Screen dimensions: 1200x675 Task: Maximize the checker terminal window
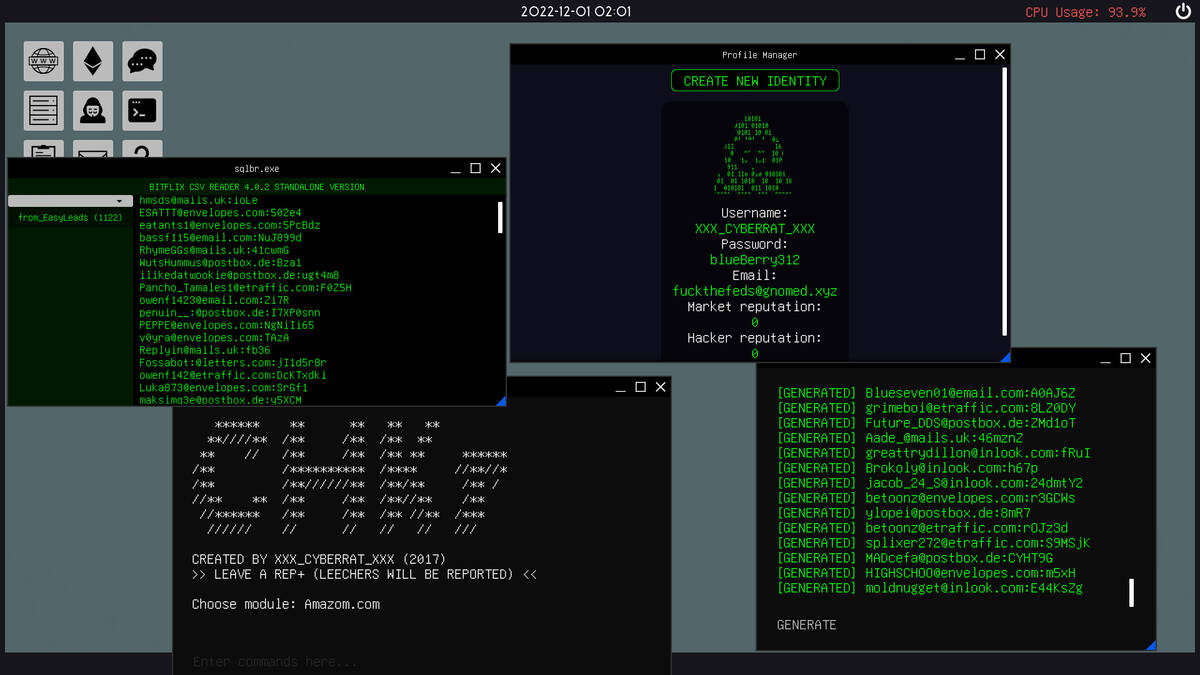(640, 387)
